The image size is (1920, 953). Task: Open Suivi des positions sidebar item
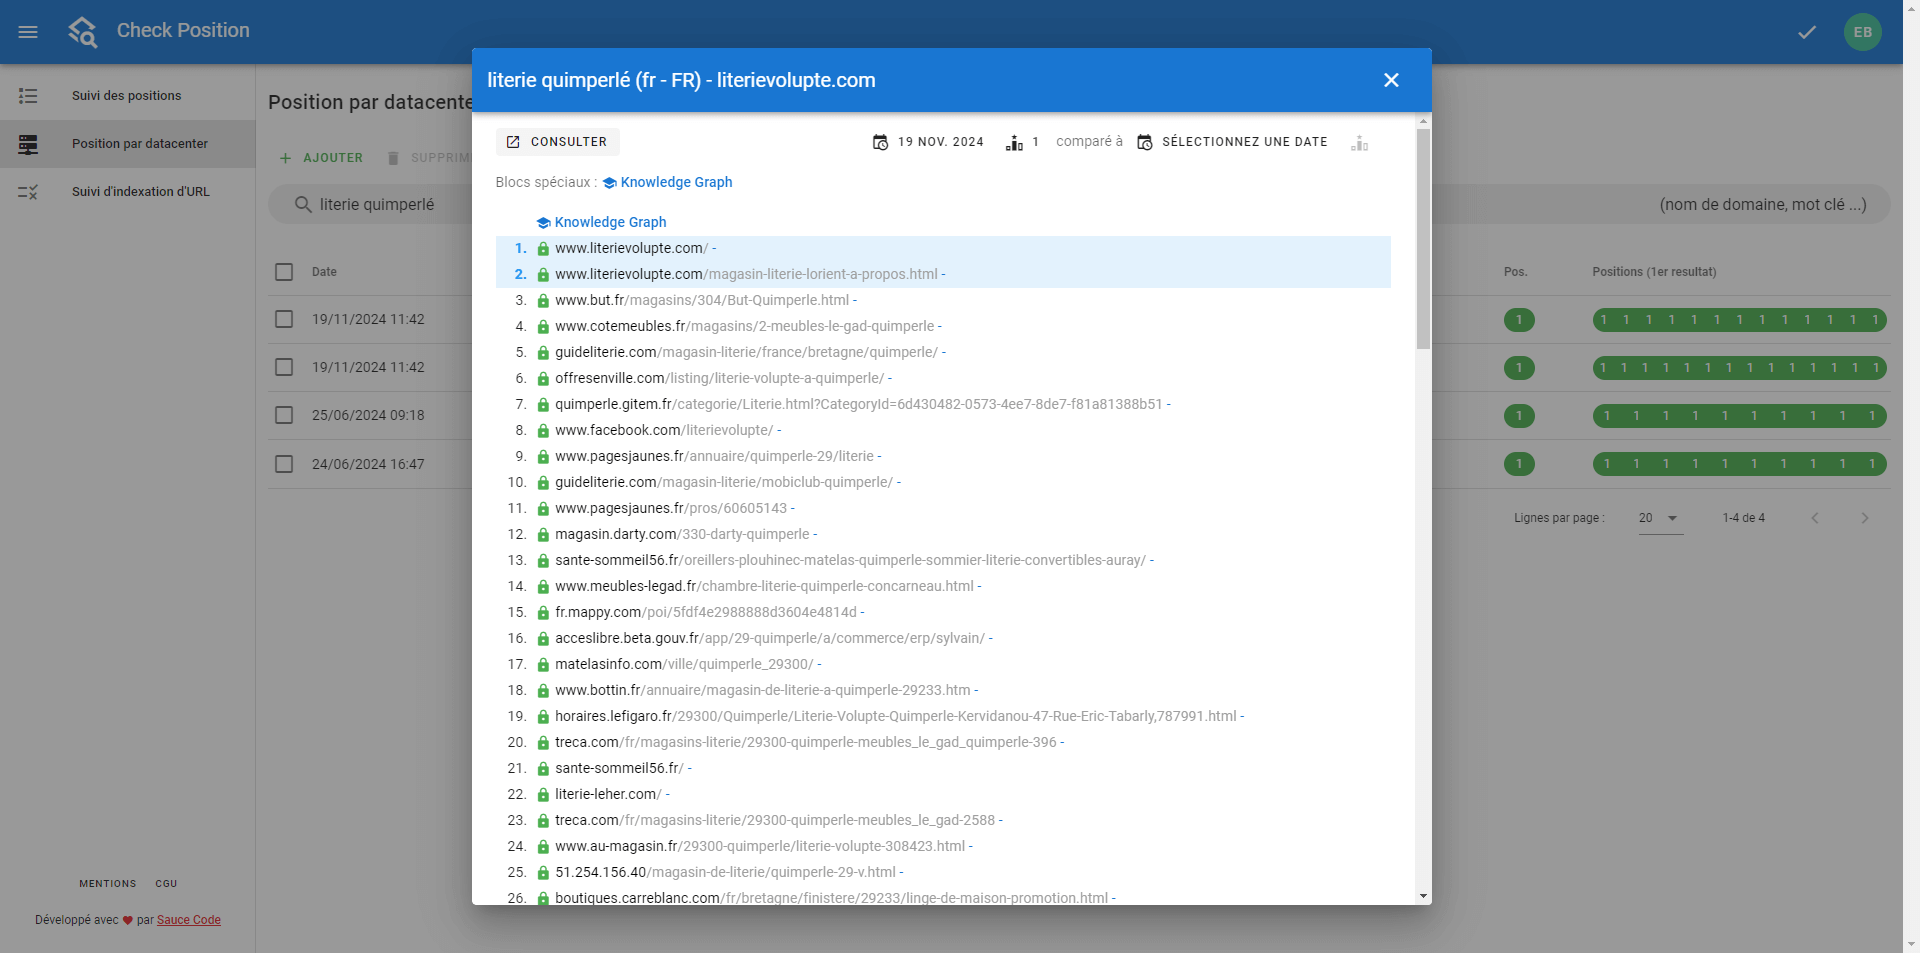click(127, 96)
